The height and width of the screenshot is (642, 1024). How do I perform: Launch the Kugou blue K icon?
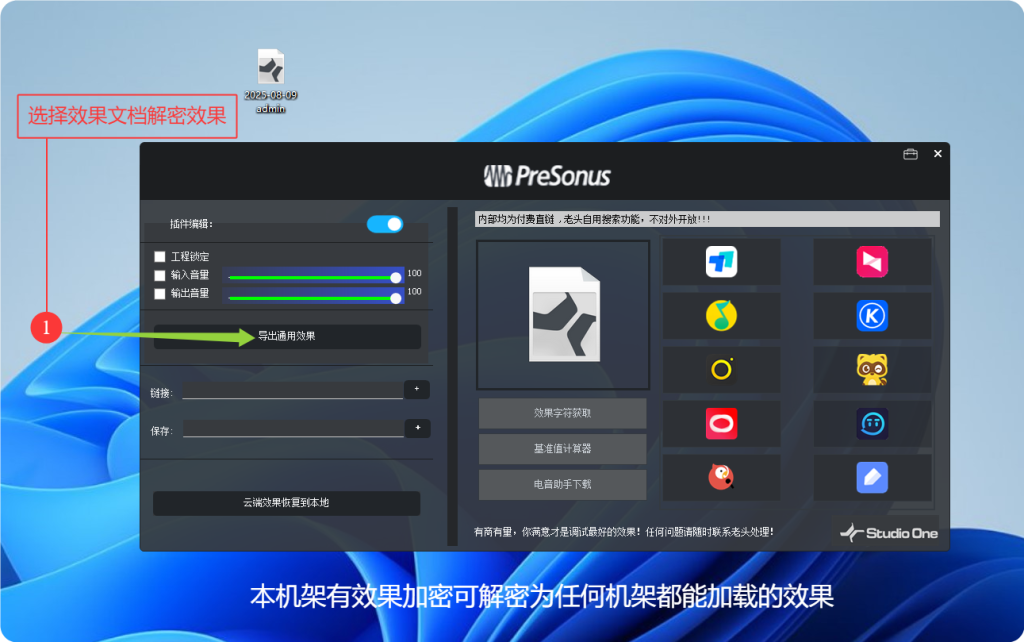[872, 315]
